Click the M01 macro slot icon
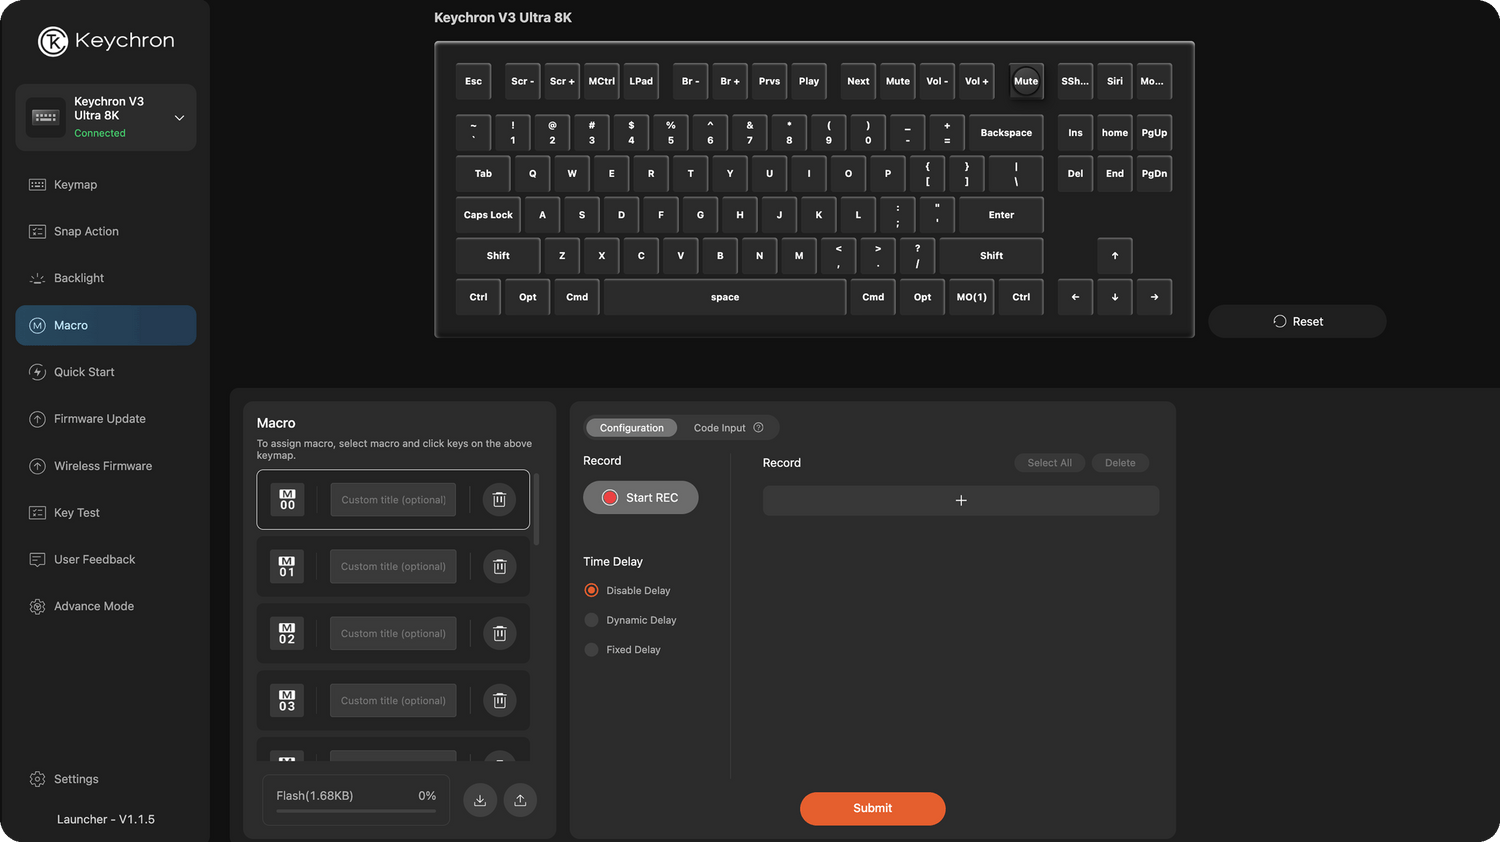Viewport: 1500px width, 842px height. click(287, 567)
